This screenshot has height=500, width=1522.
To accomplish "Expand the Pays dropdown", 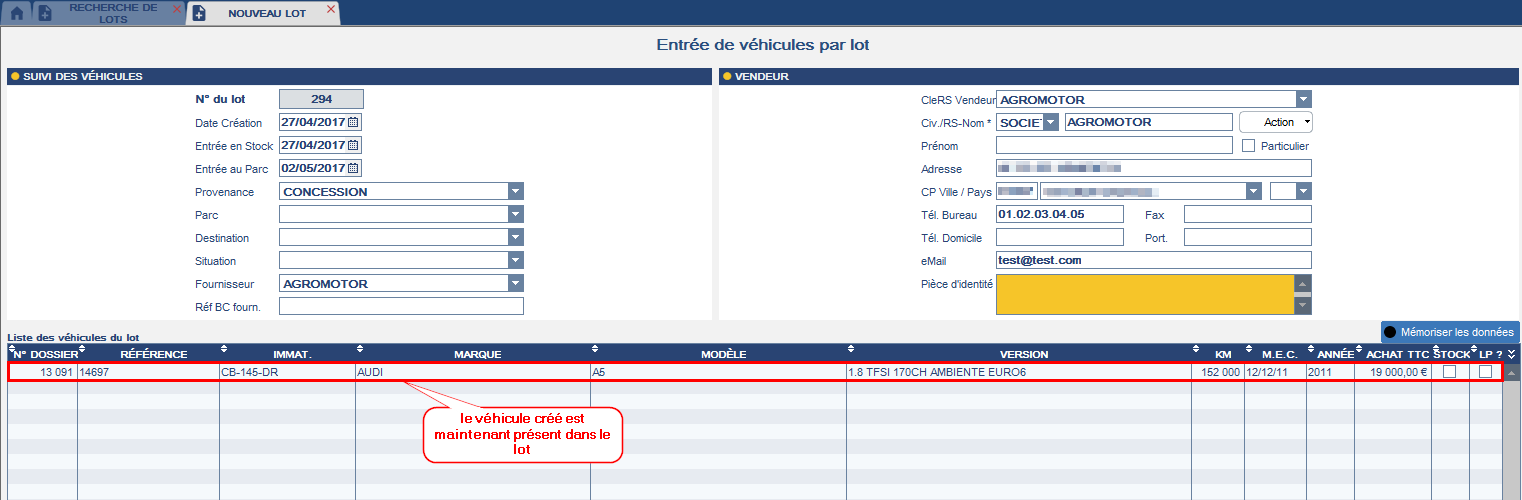I will tap(1303, 191).
